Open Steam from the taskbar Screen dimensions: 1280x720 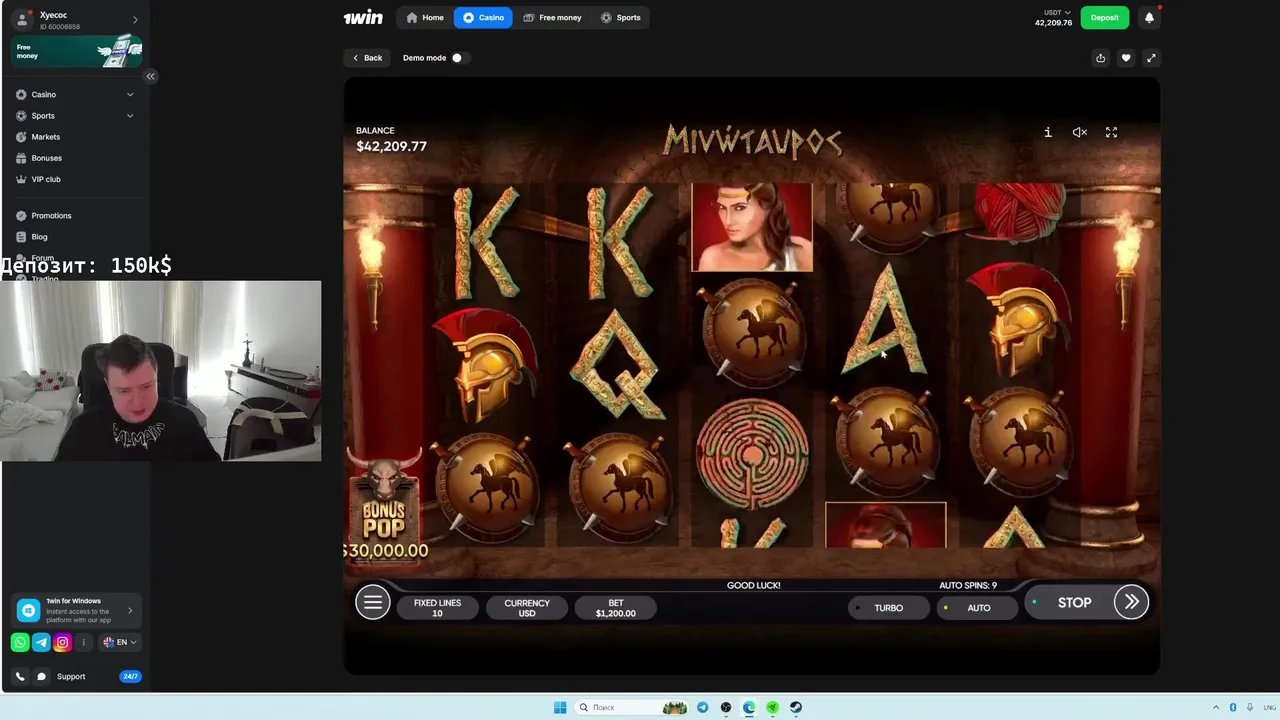click(796, 707)
